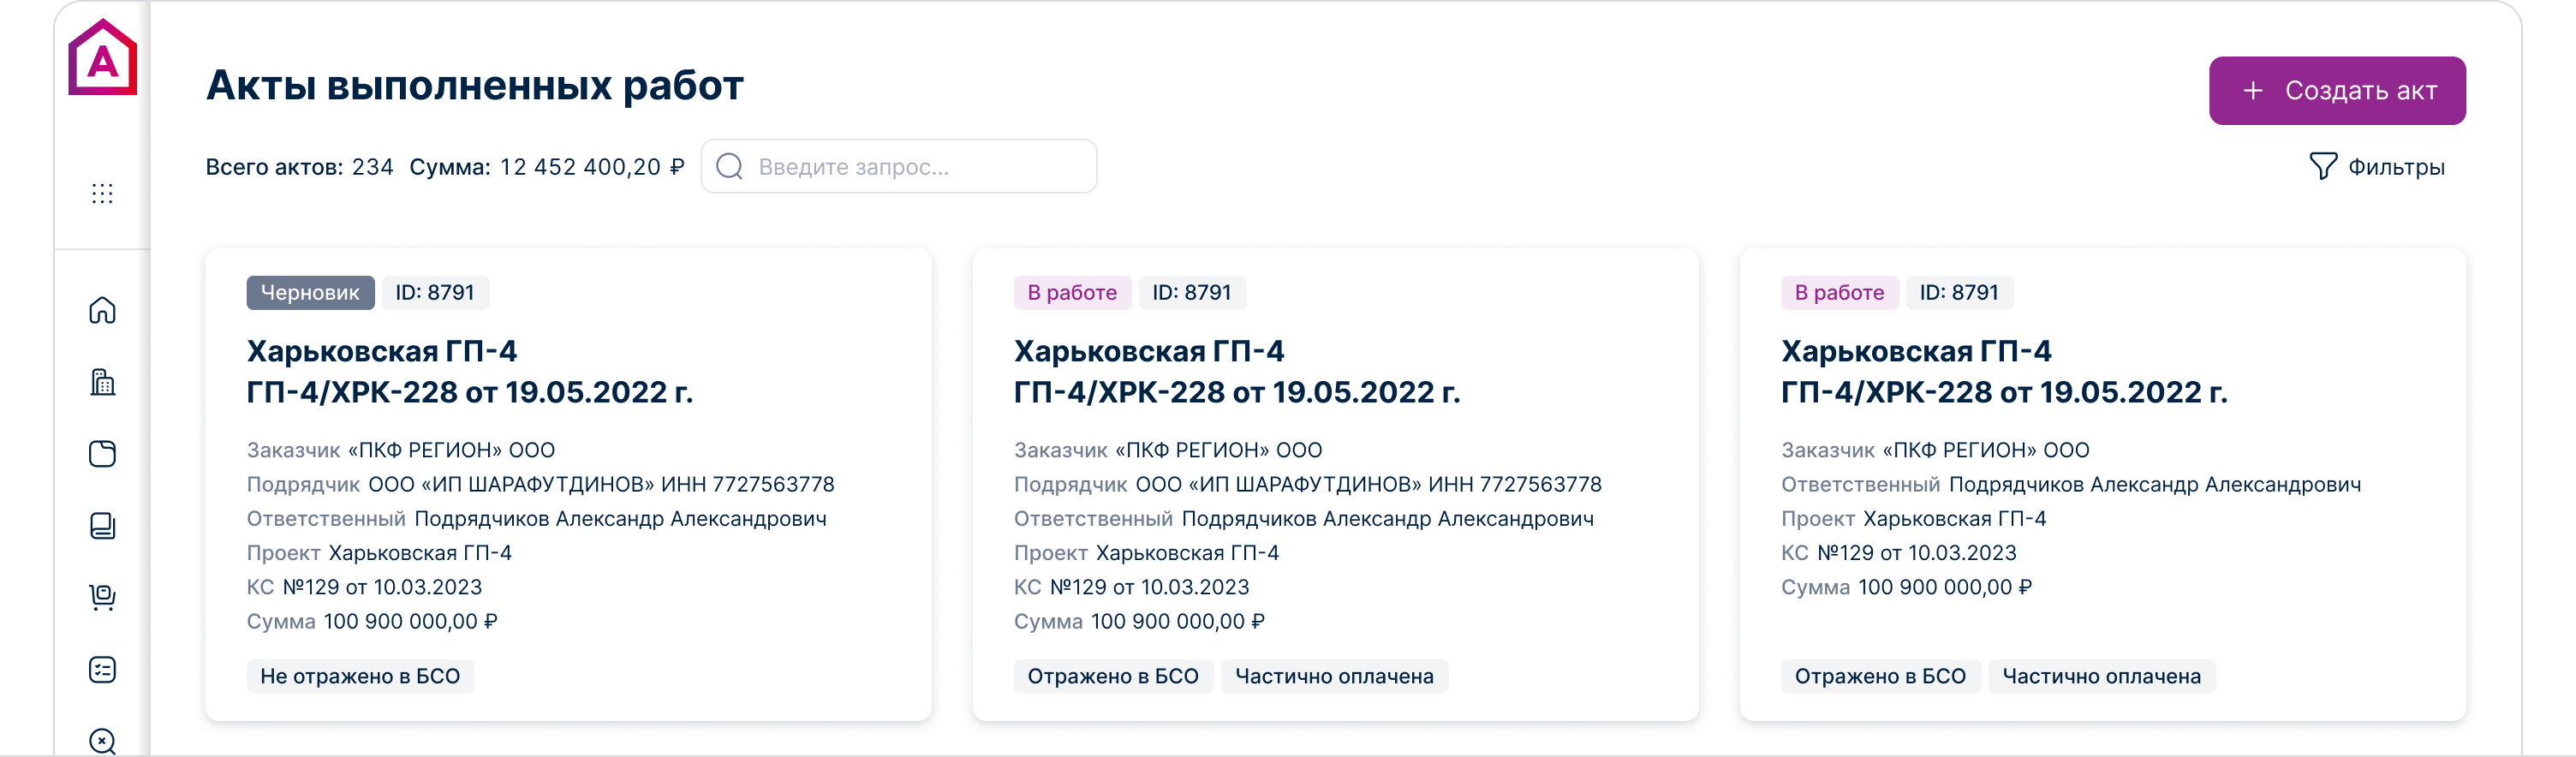The height and width of the screenshot is (757, 2576).
Task: Open the checklist tasks sidebar icon
Action: tap(102, 669)
